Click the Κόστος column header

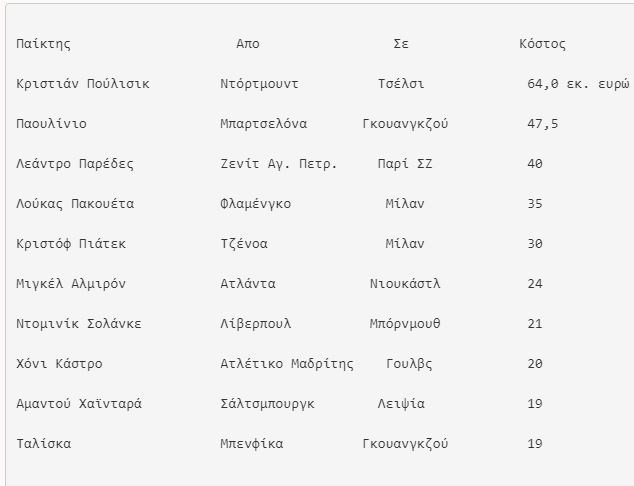[x=542, y=44]
